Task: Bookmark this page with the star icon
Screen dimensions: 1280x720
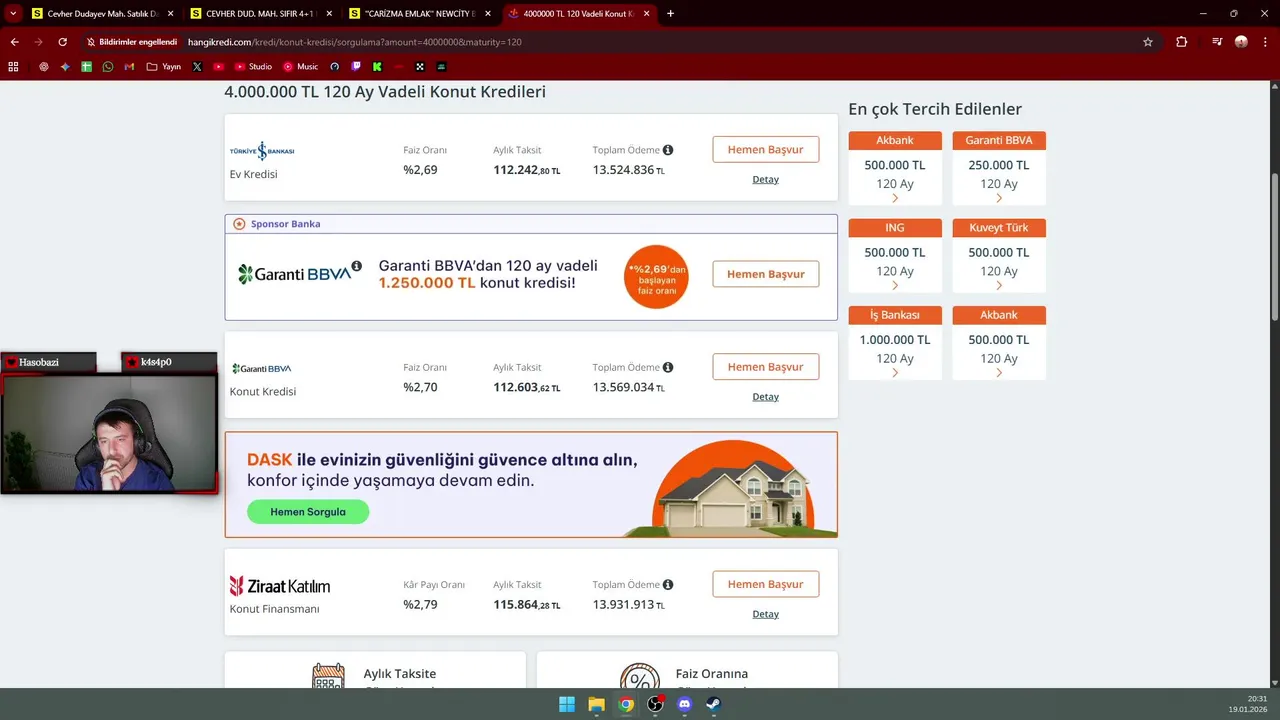Action: pyautogui.click(x=1148, y=42)
